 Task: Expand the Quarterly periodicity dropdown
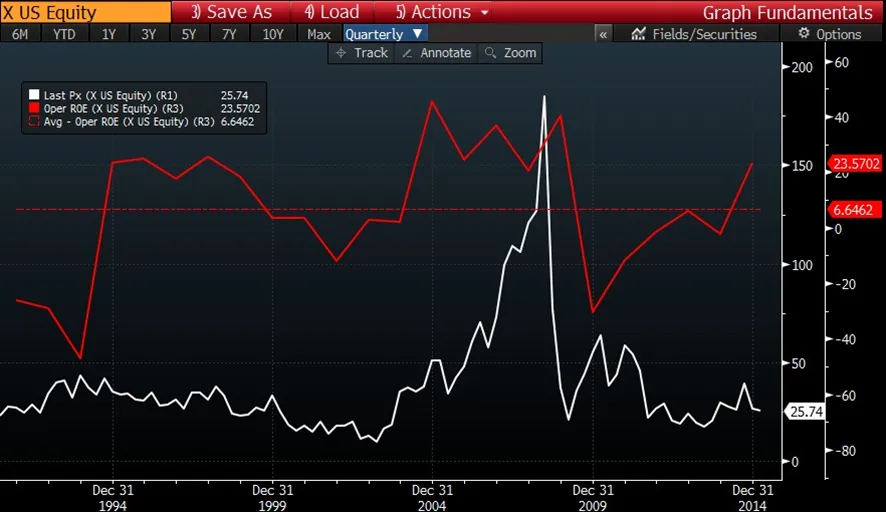[x=384, y=34]
